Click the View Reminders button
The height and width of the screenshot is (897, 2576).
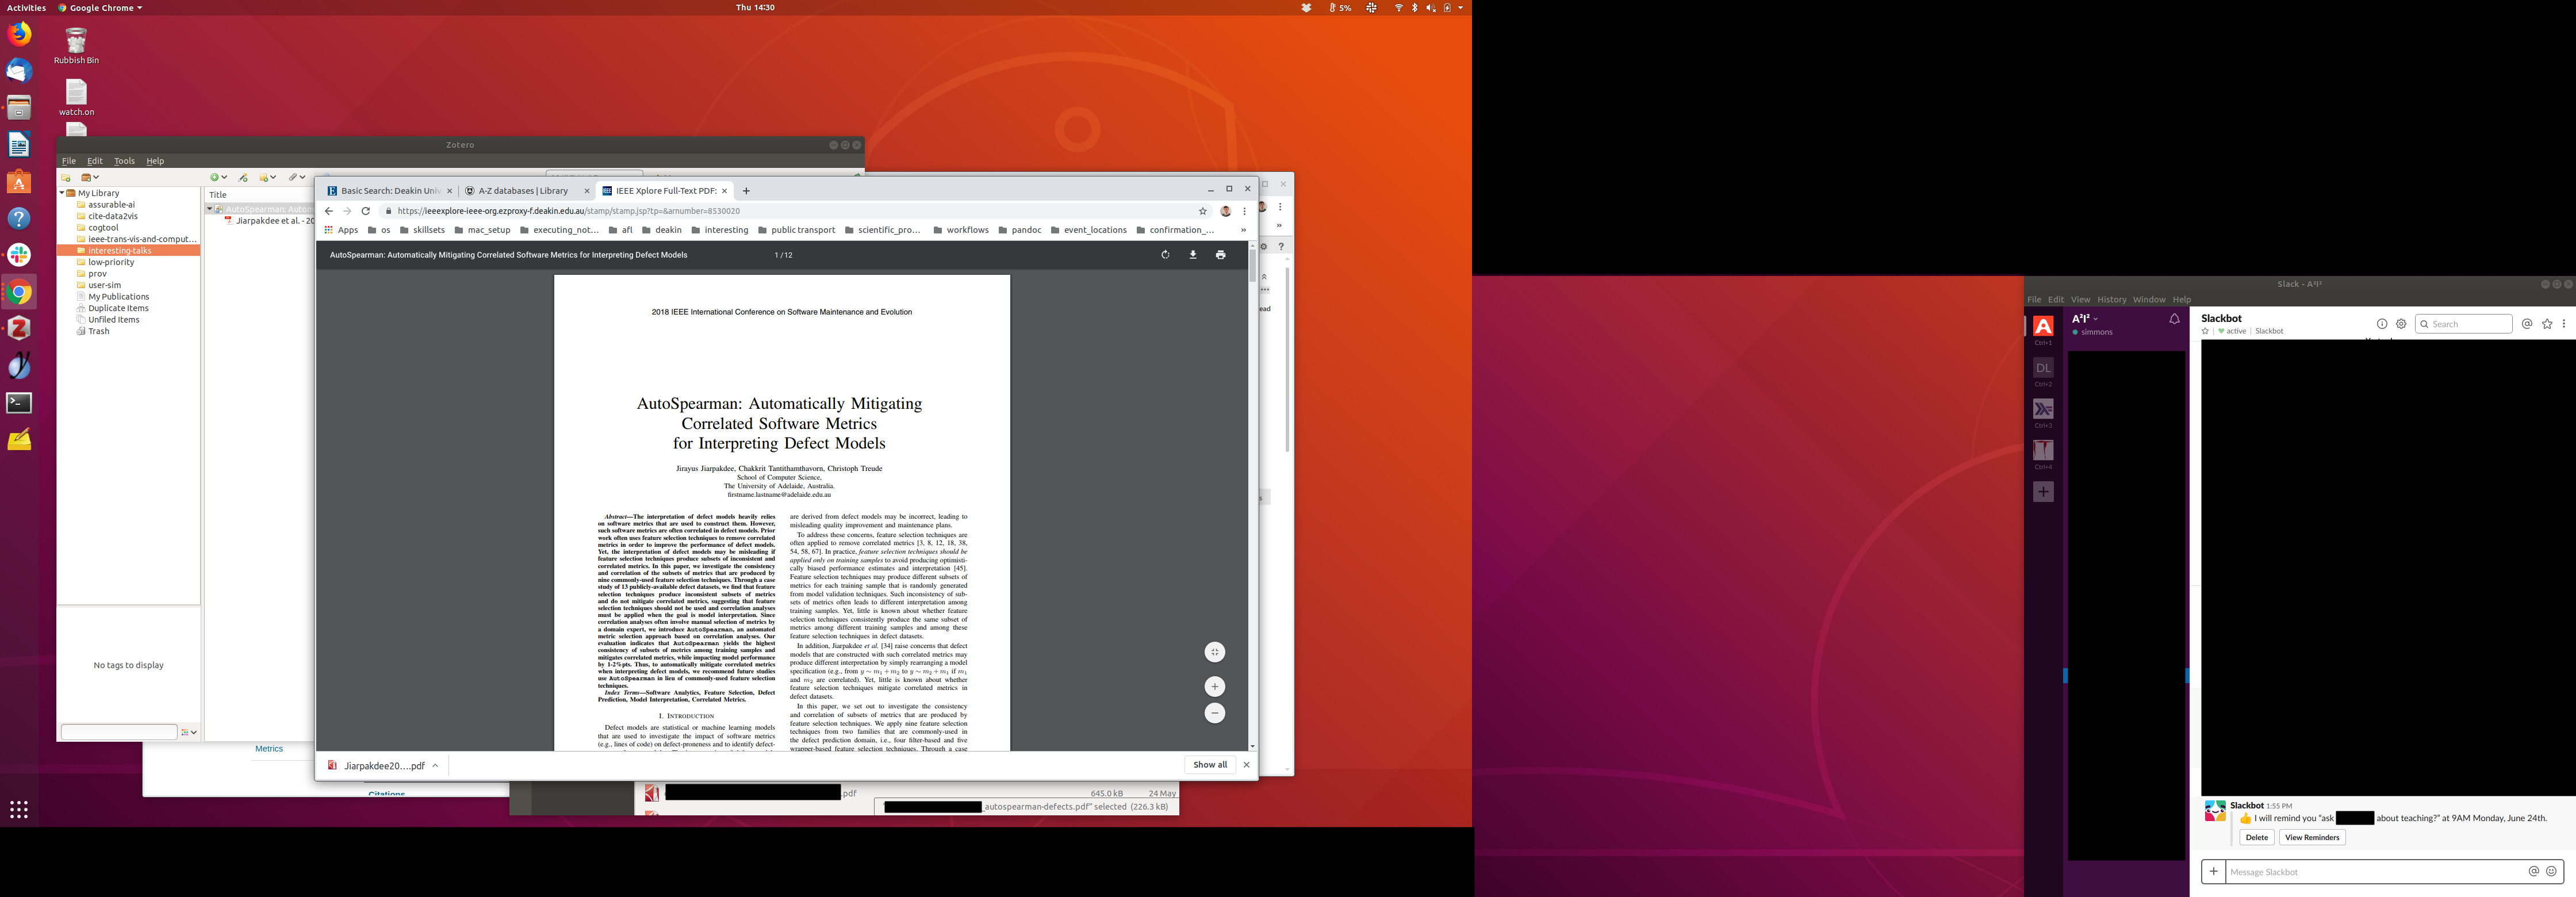2312,837
